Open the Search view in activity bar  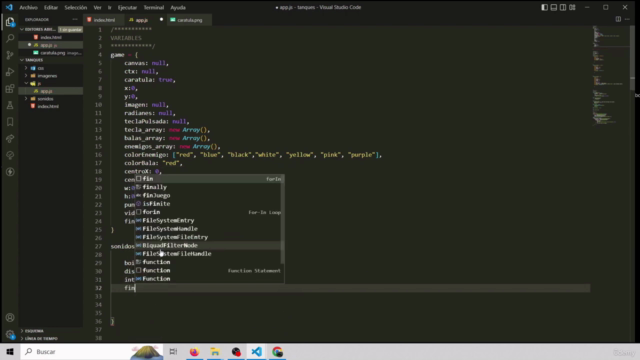coord(10,38)
